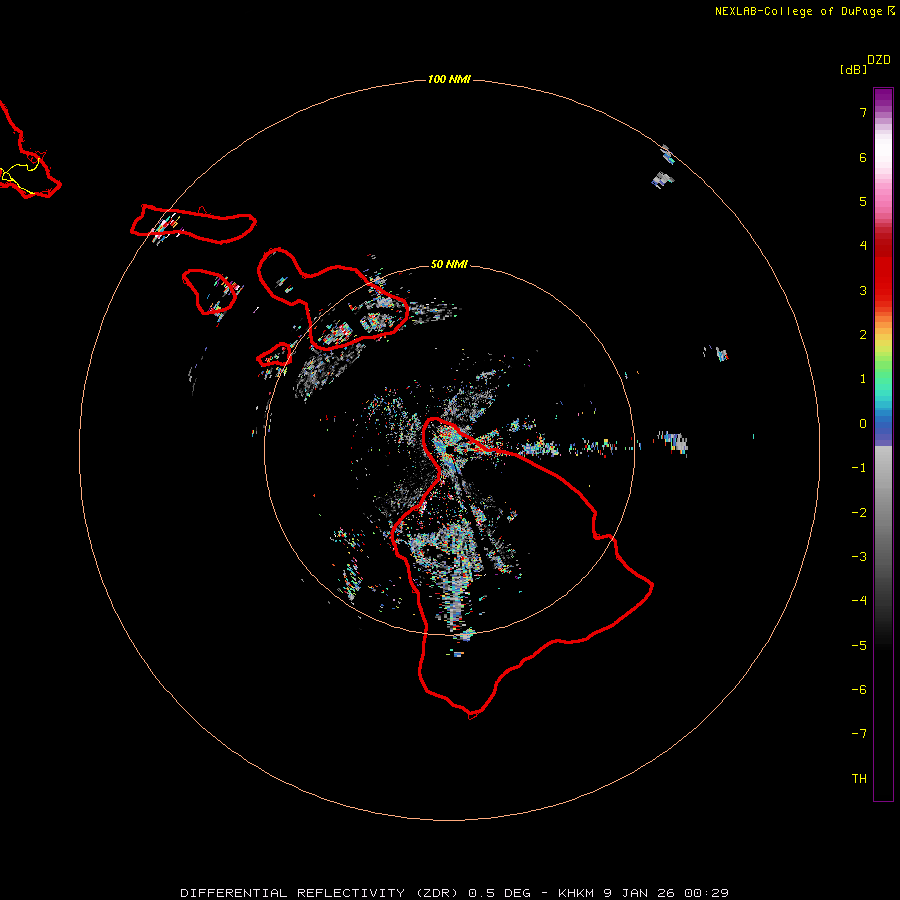Screen dimensions: 900x900
Task: Click the TH threshold label on color bar
Action: tap(859, 779)
